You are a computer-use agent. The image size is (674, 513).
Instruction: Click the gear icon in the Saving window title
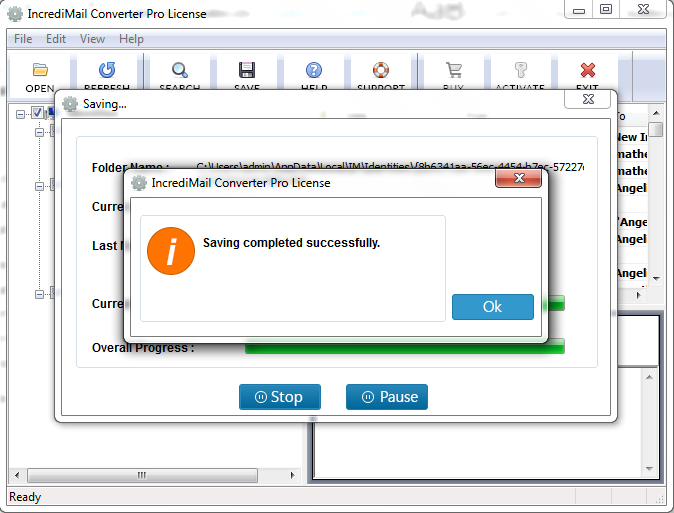(70, 104)
